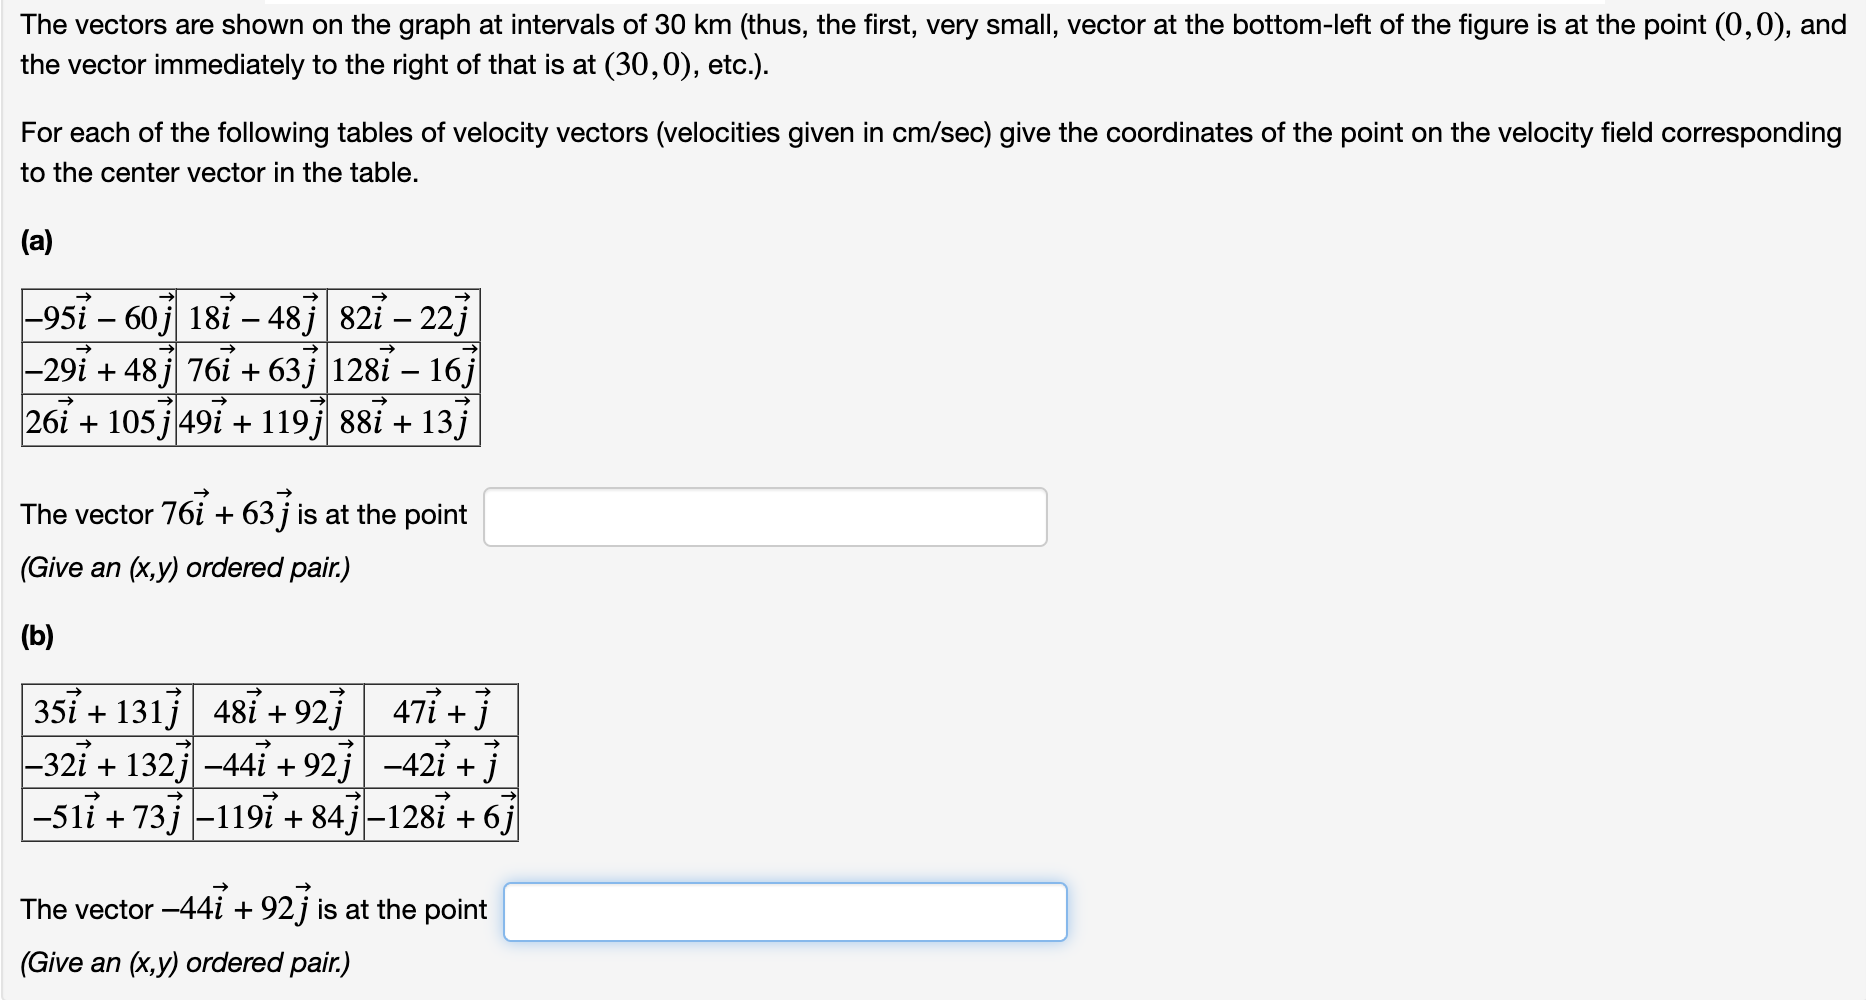Select the 128i - 16j cell
The height and width of the screenshot is (1000, 1866).
point(402,370)
